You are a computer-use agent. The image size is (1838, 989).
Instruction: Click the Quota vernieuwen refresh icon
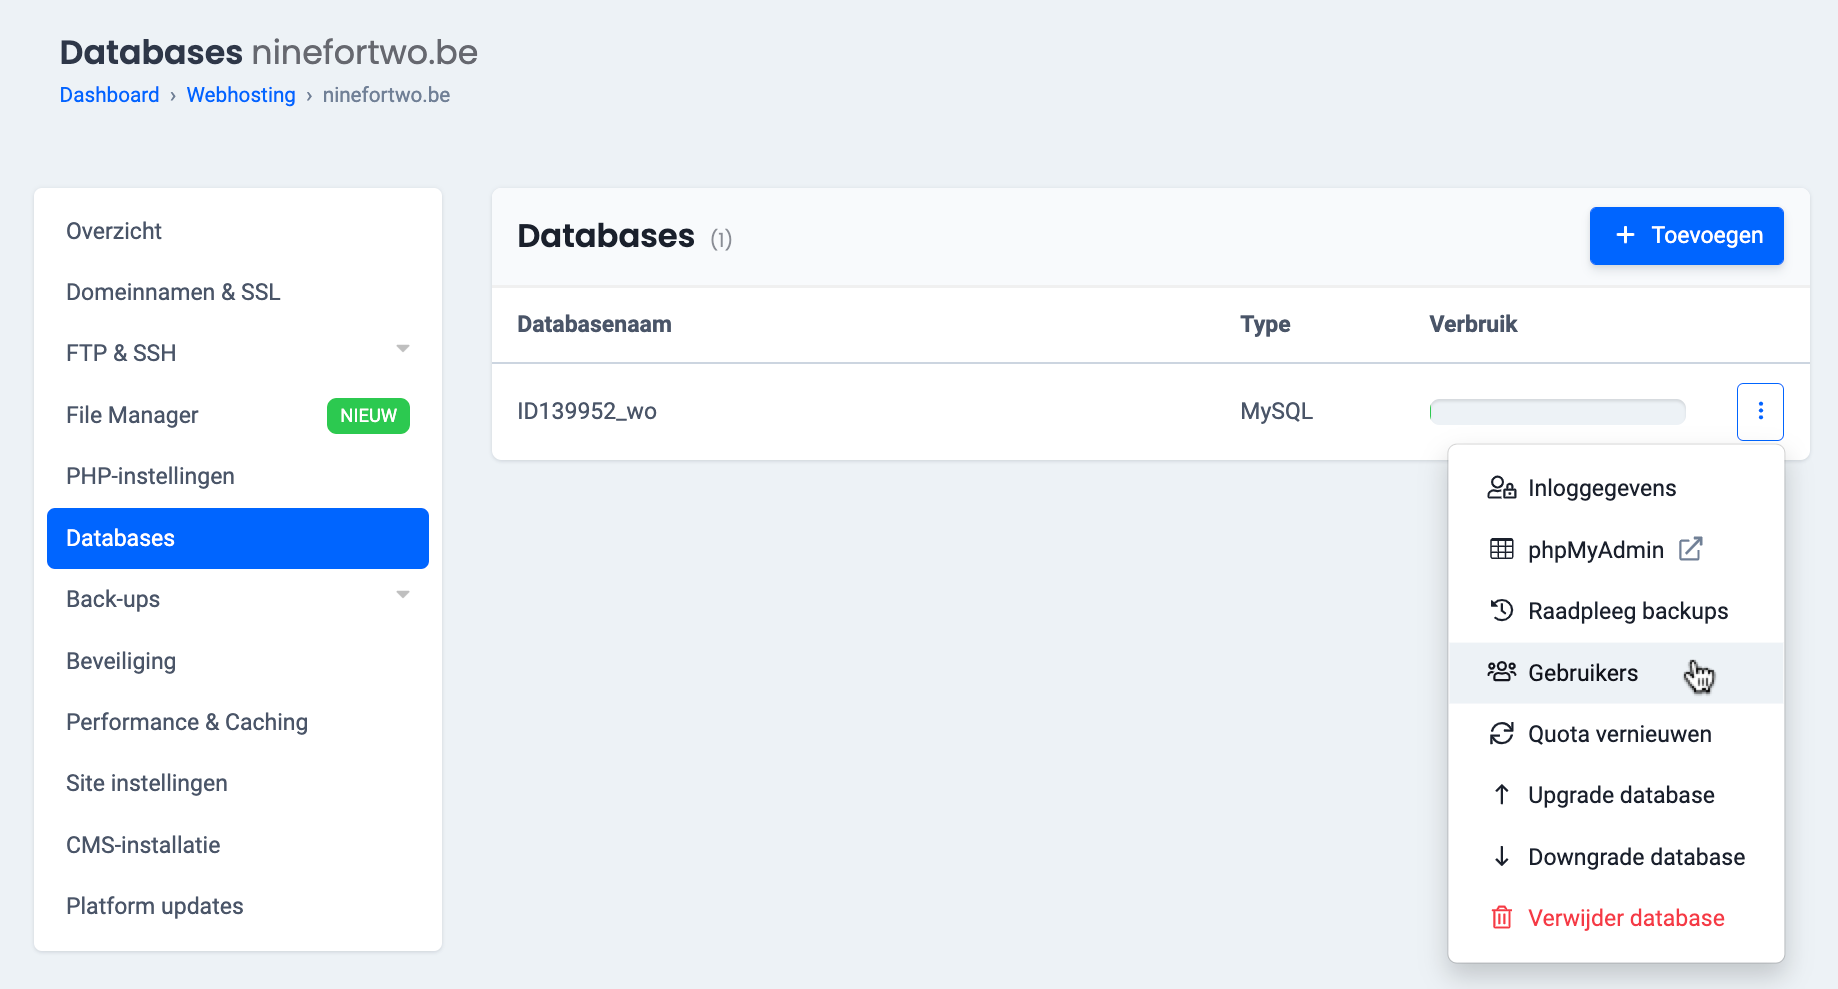tap(1501, 734)
